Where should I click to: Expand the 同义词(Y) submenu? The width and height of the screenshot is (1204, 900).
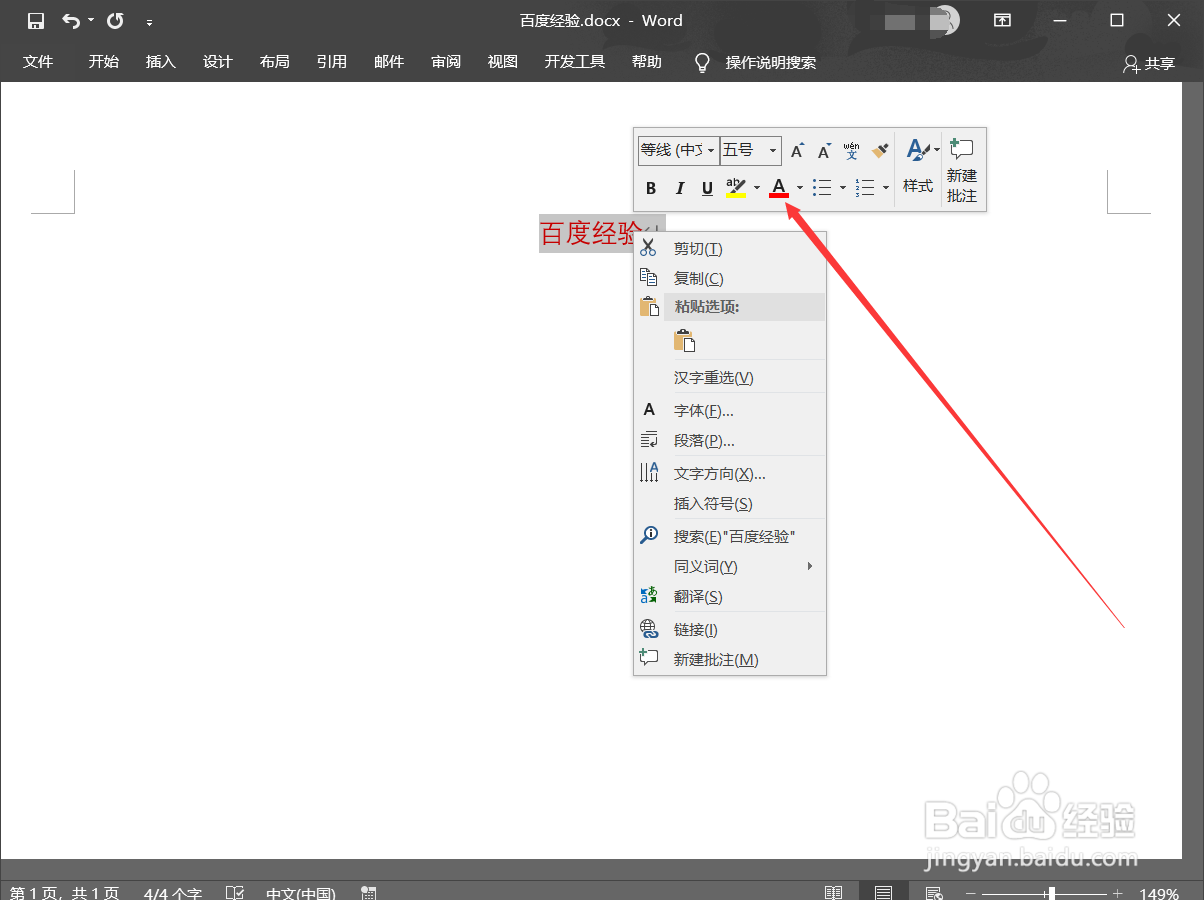point(730,566)
